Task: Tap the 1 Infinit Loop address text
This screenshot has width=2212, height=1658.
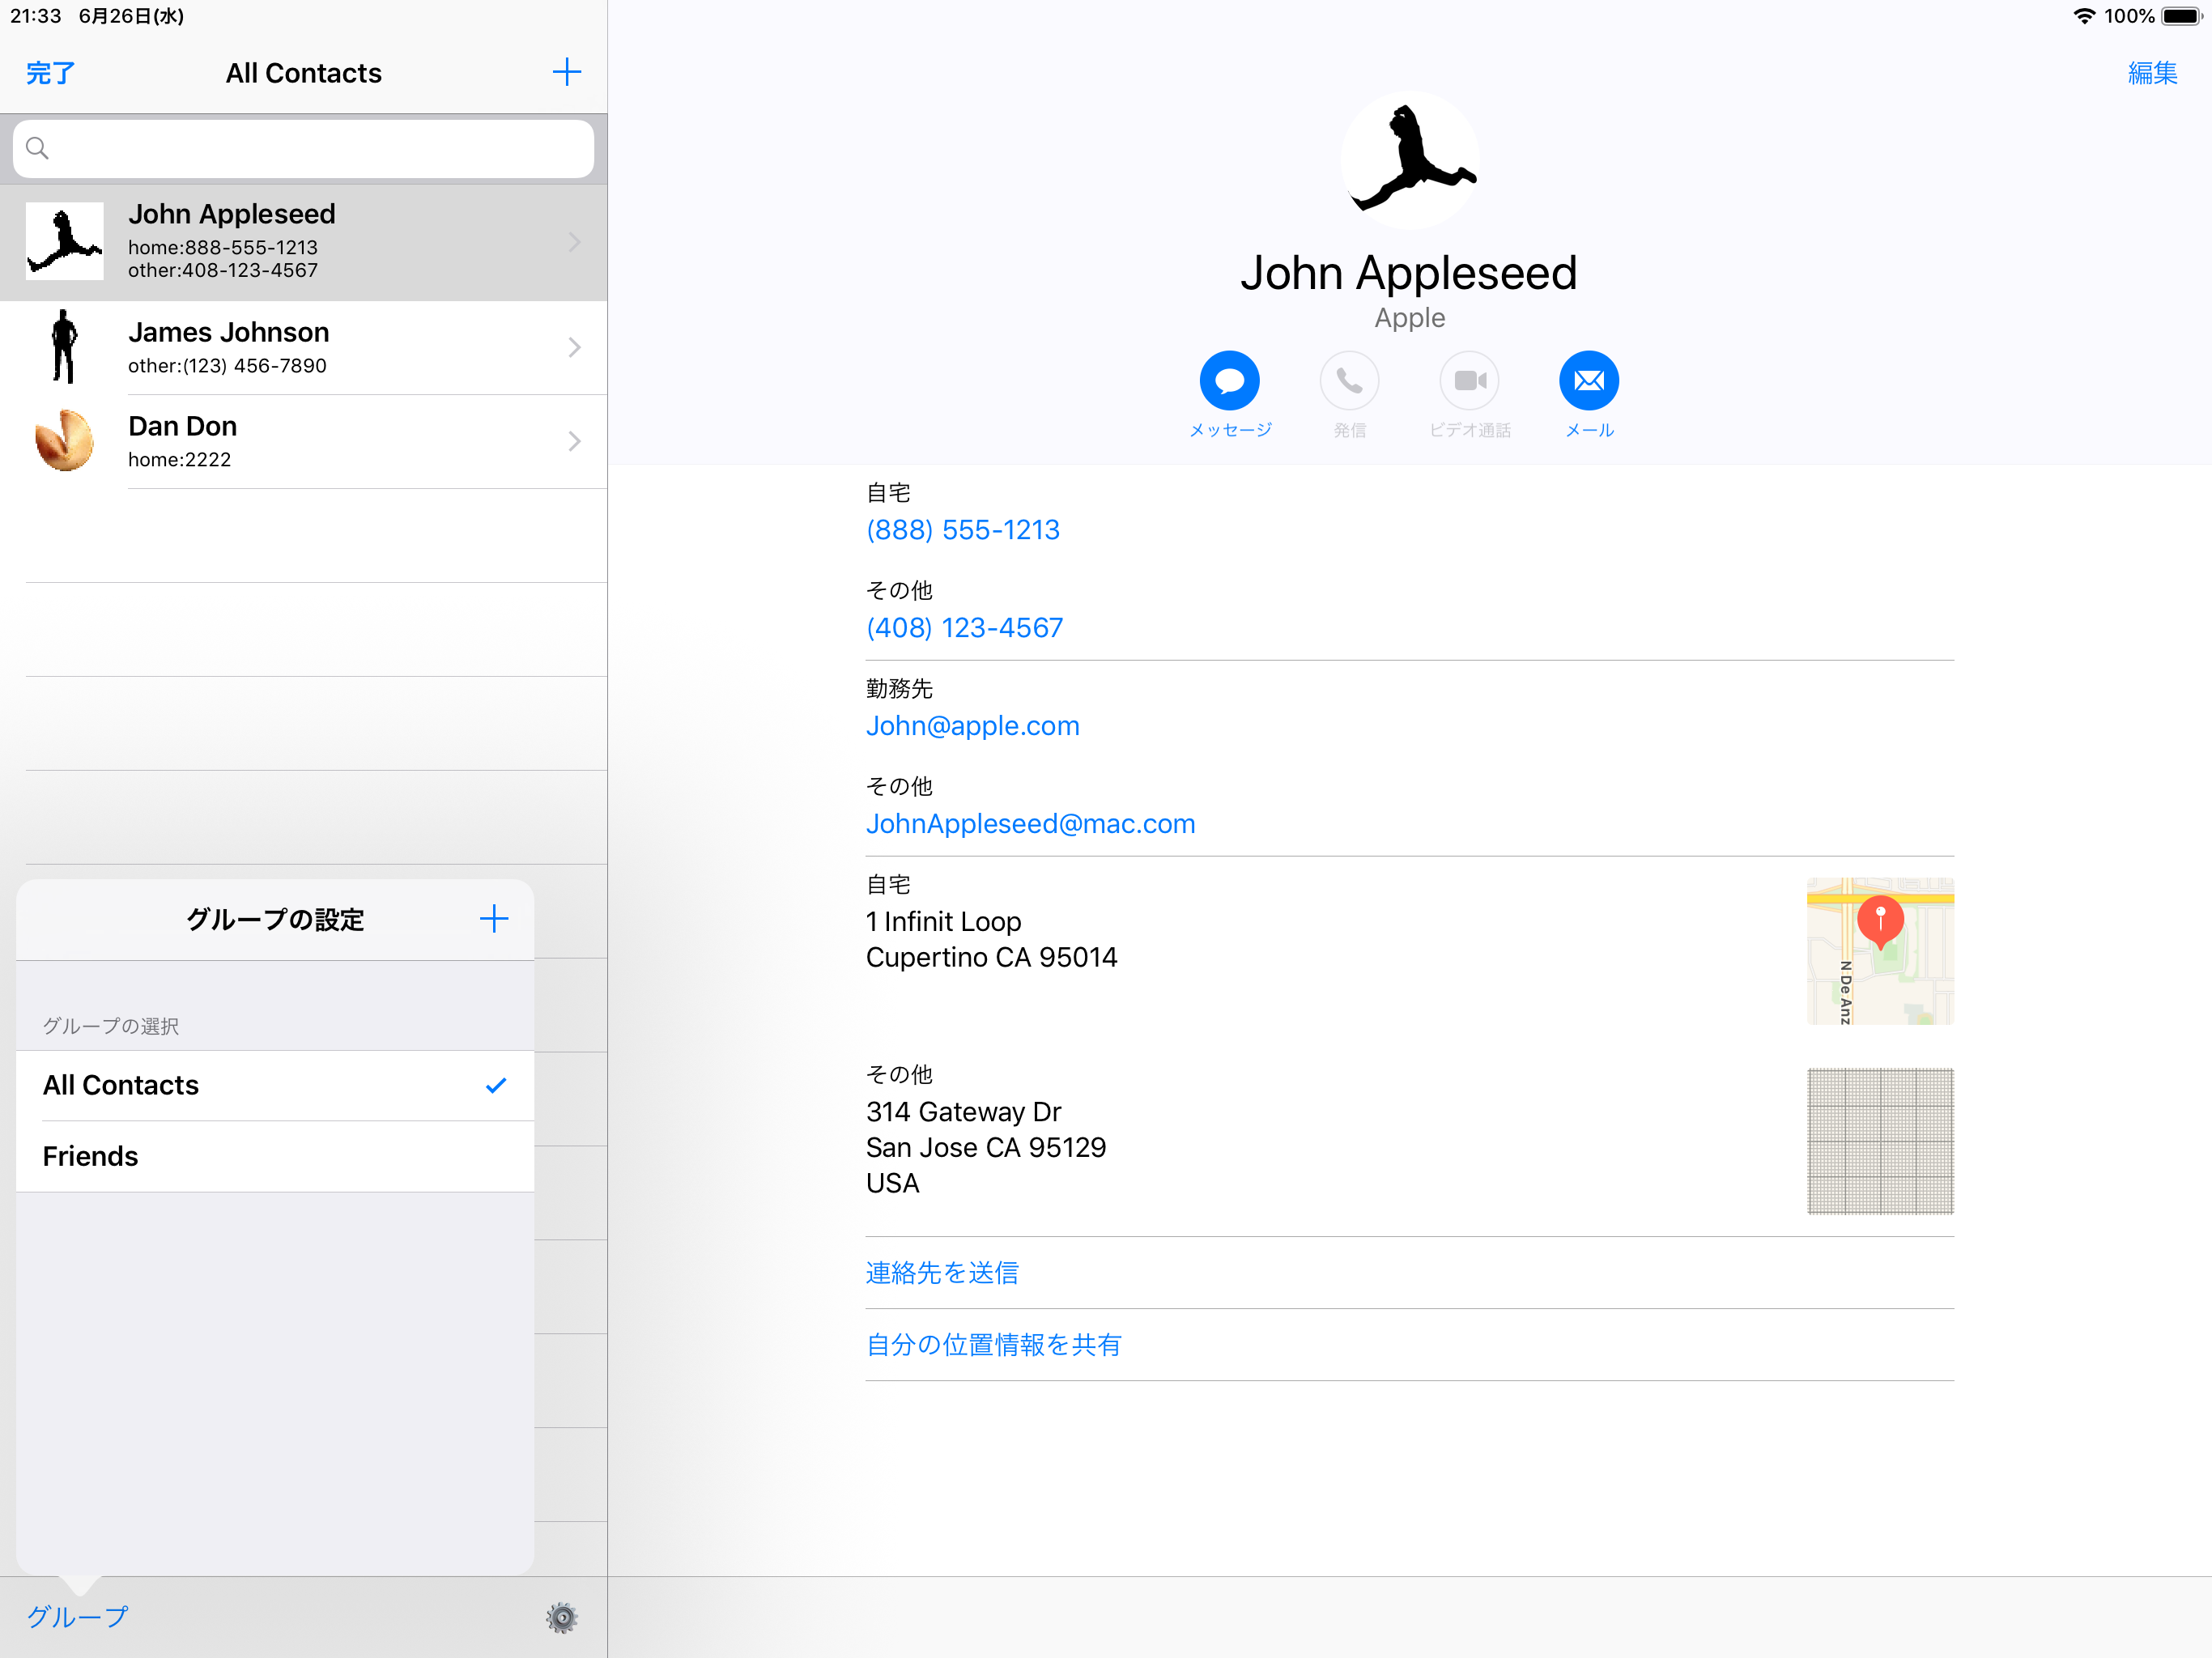Action: 991,940
